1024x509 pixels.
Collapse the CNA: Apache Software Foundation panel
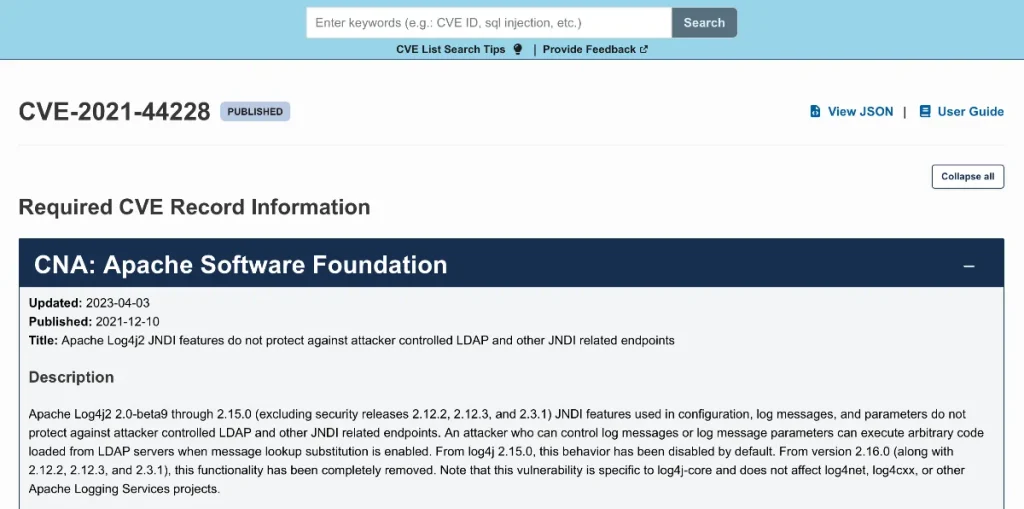coord(969,266)
